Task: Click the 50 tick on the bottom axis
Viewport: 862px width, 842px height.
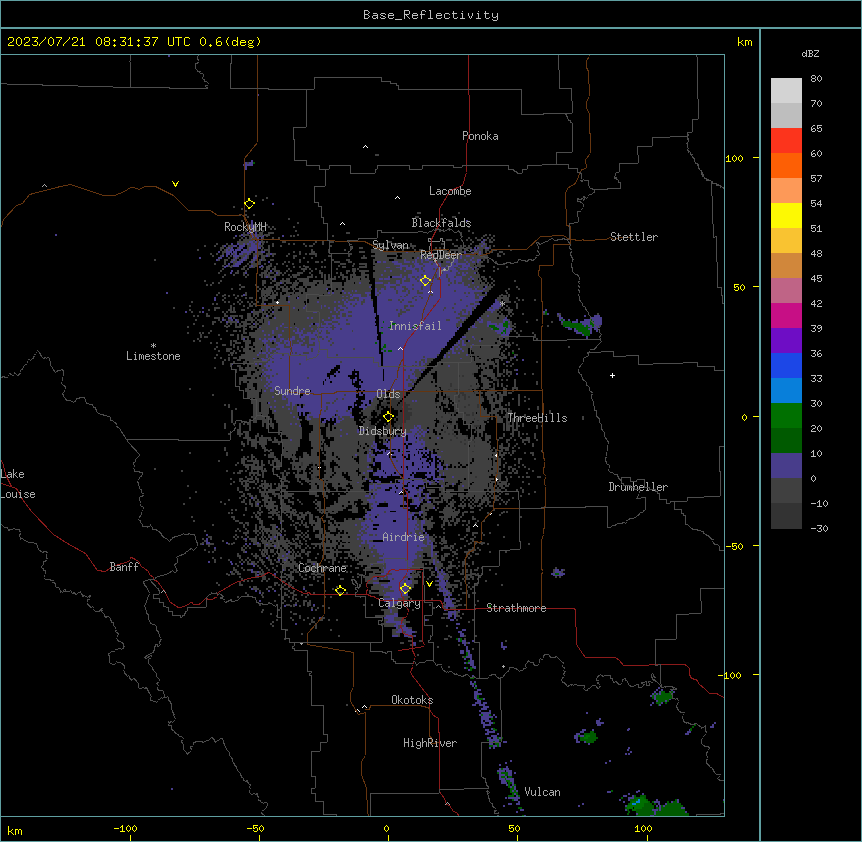Action: (x=514, y=828)
